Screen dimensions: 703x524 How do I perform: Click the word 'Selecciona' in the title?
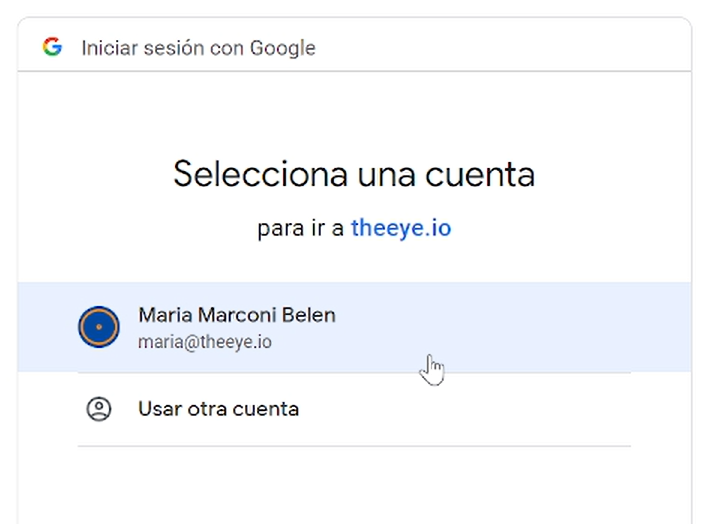[x=260, y=174]
